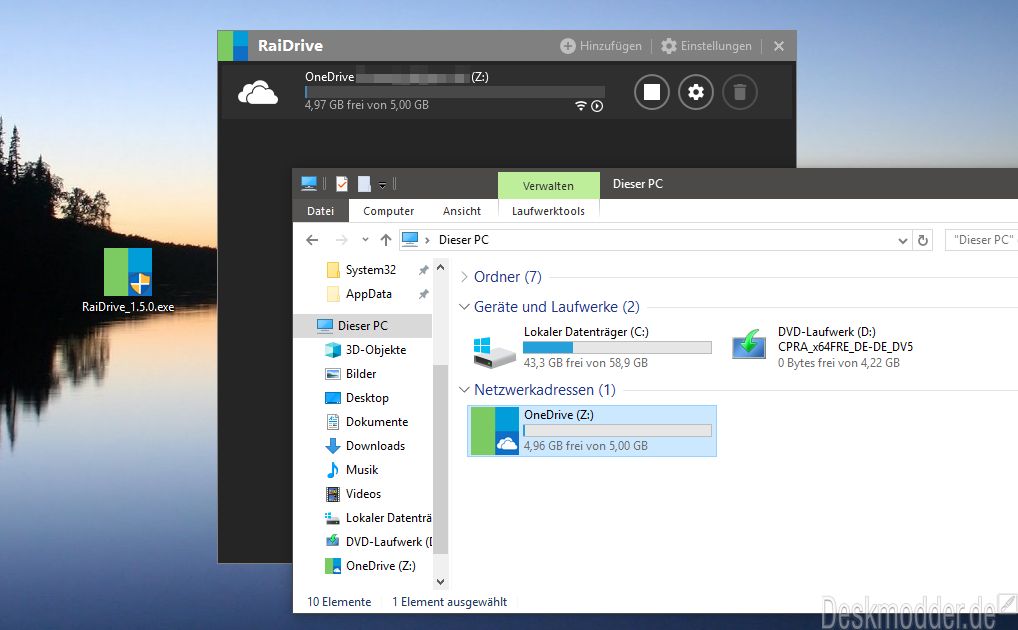Refresh the Dieser PC view
The image size is (1018, 630).
click(x=923, y=240)
